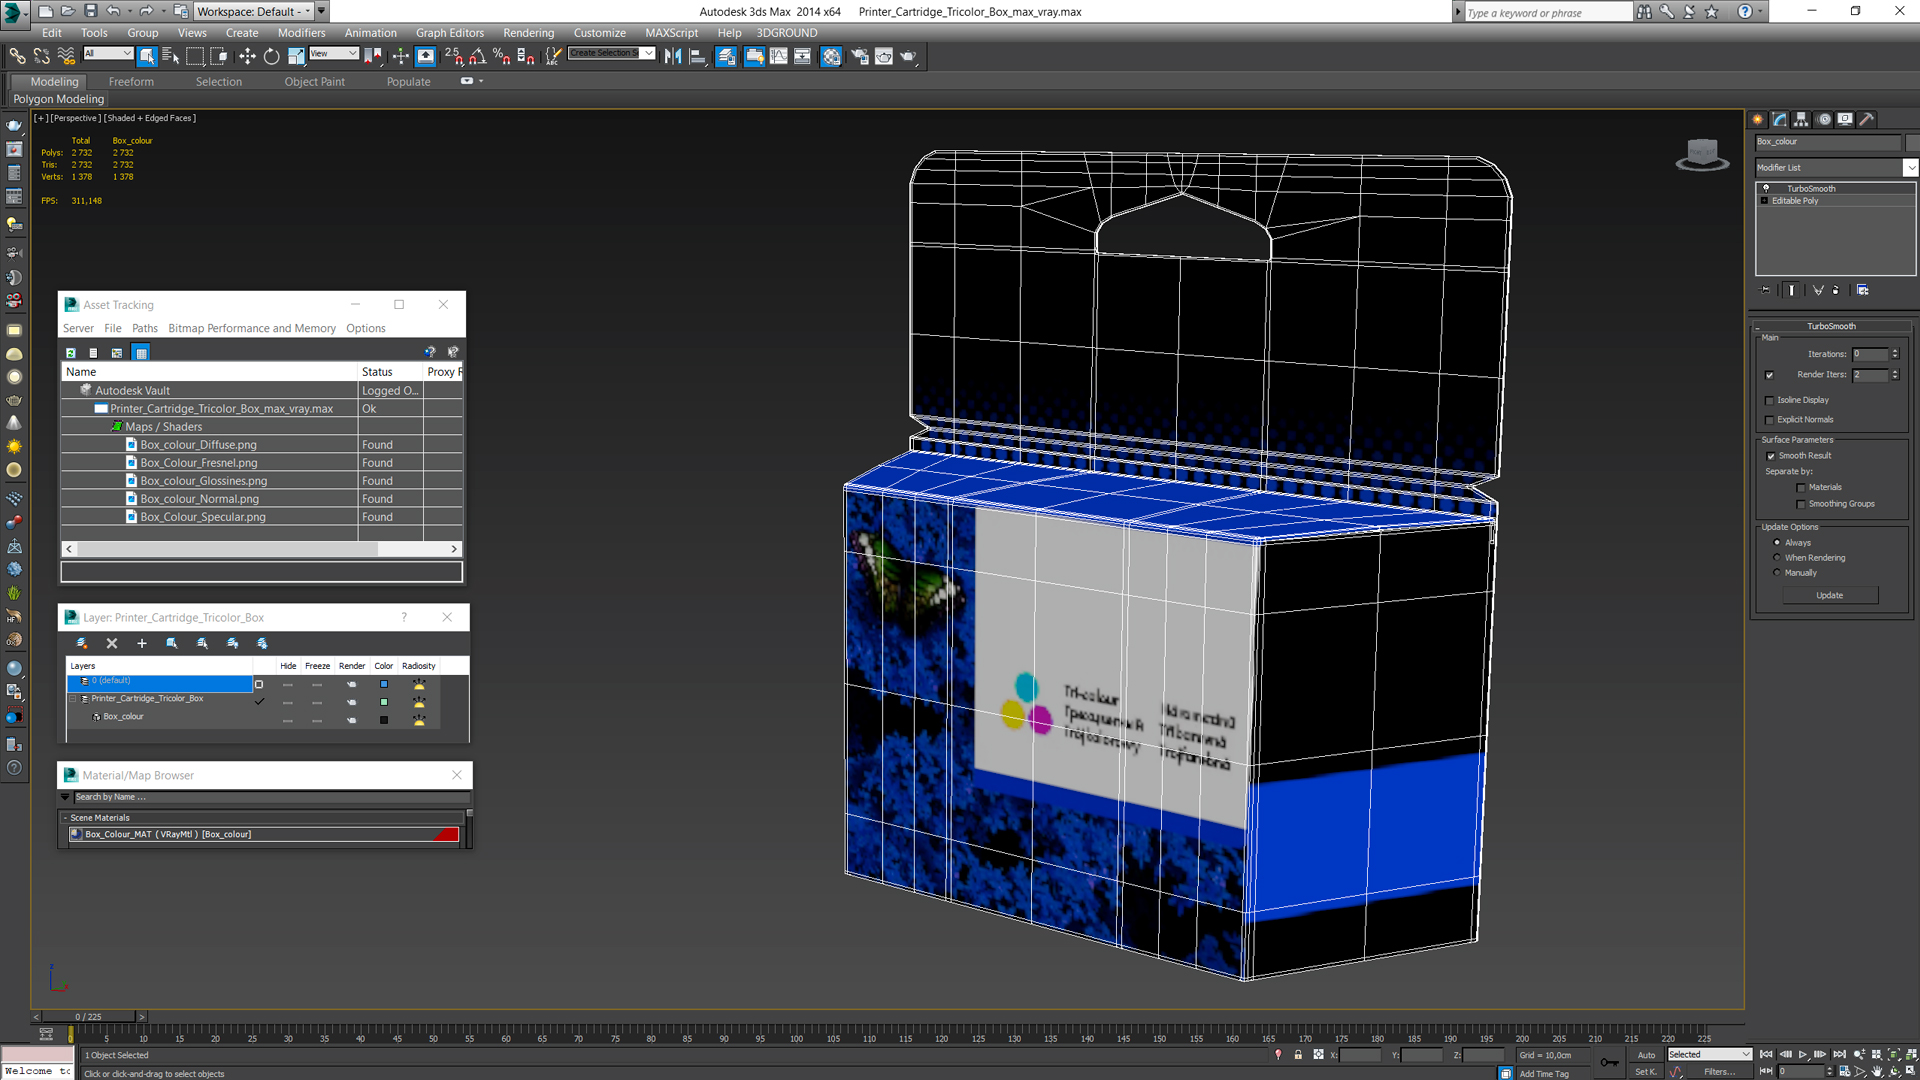This screenshot has height=1080, width=1920.
Task: Switch to Create command panel tab
Action: tap(1758, 119)
